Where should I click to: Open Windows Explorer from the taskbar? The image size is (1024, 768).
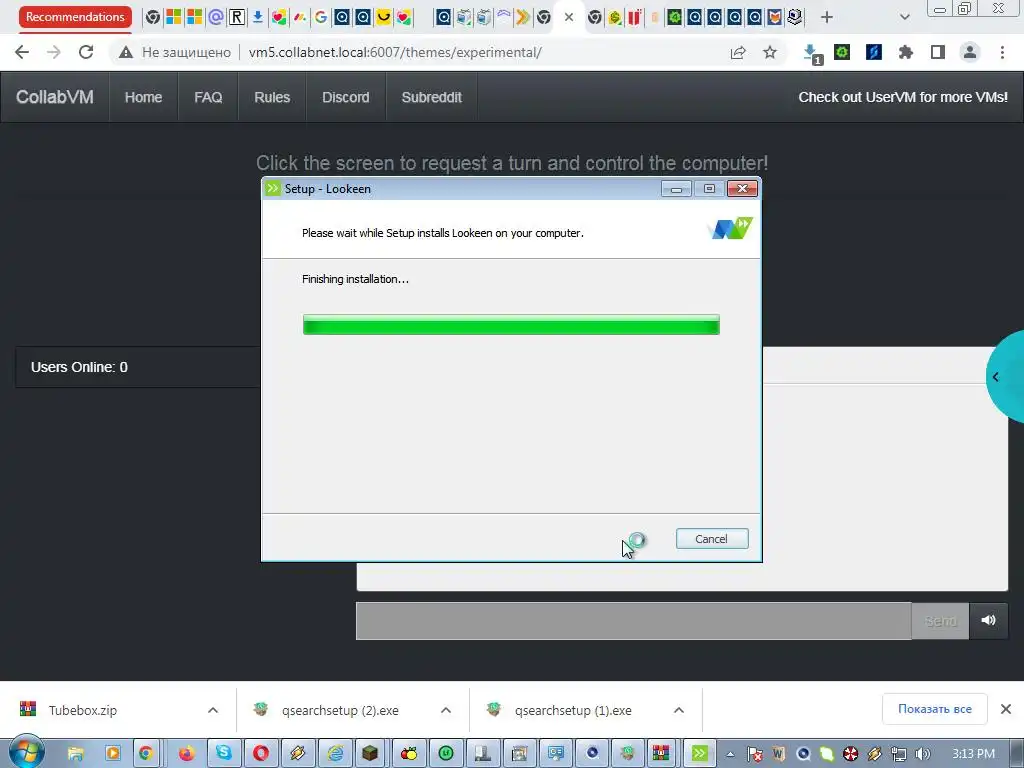coord(76,754)
